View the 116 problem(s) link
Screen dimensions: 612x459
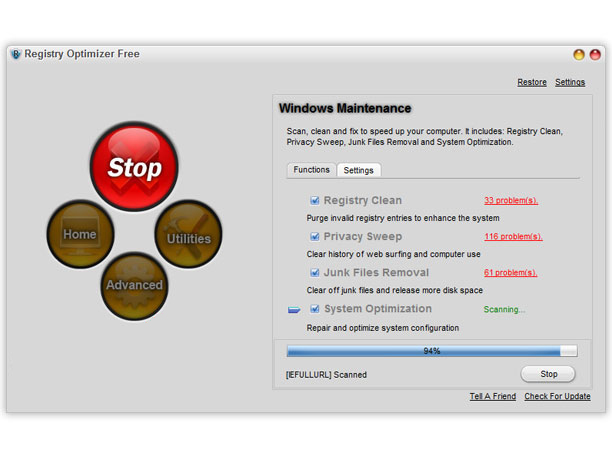pos(513,237)
